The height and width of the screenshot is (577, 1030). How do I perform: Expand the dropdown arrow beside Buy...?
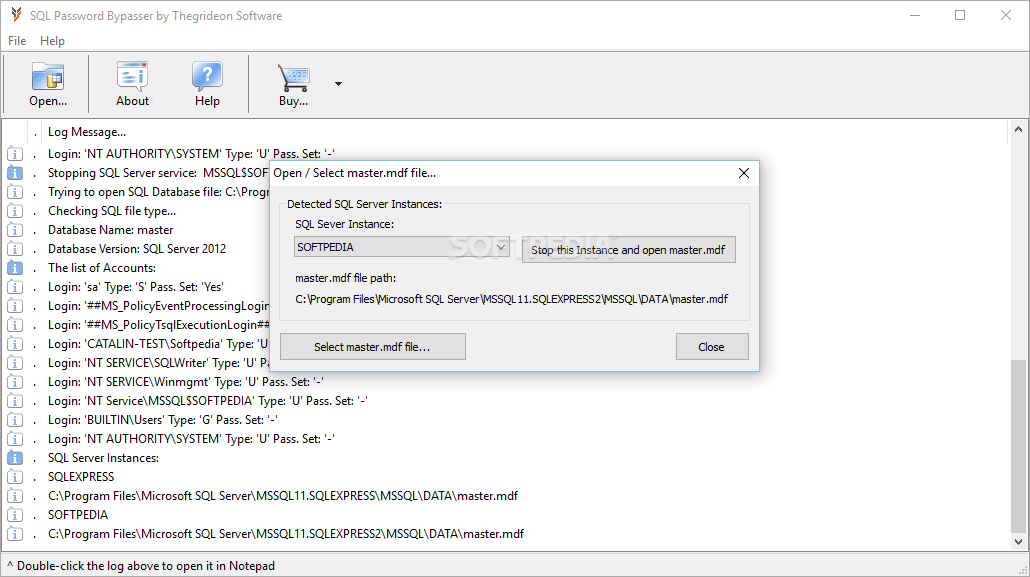point(338,84)
